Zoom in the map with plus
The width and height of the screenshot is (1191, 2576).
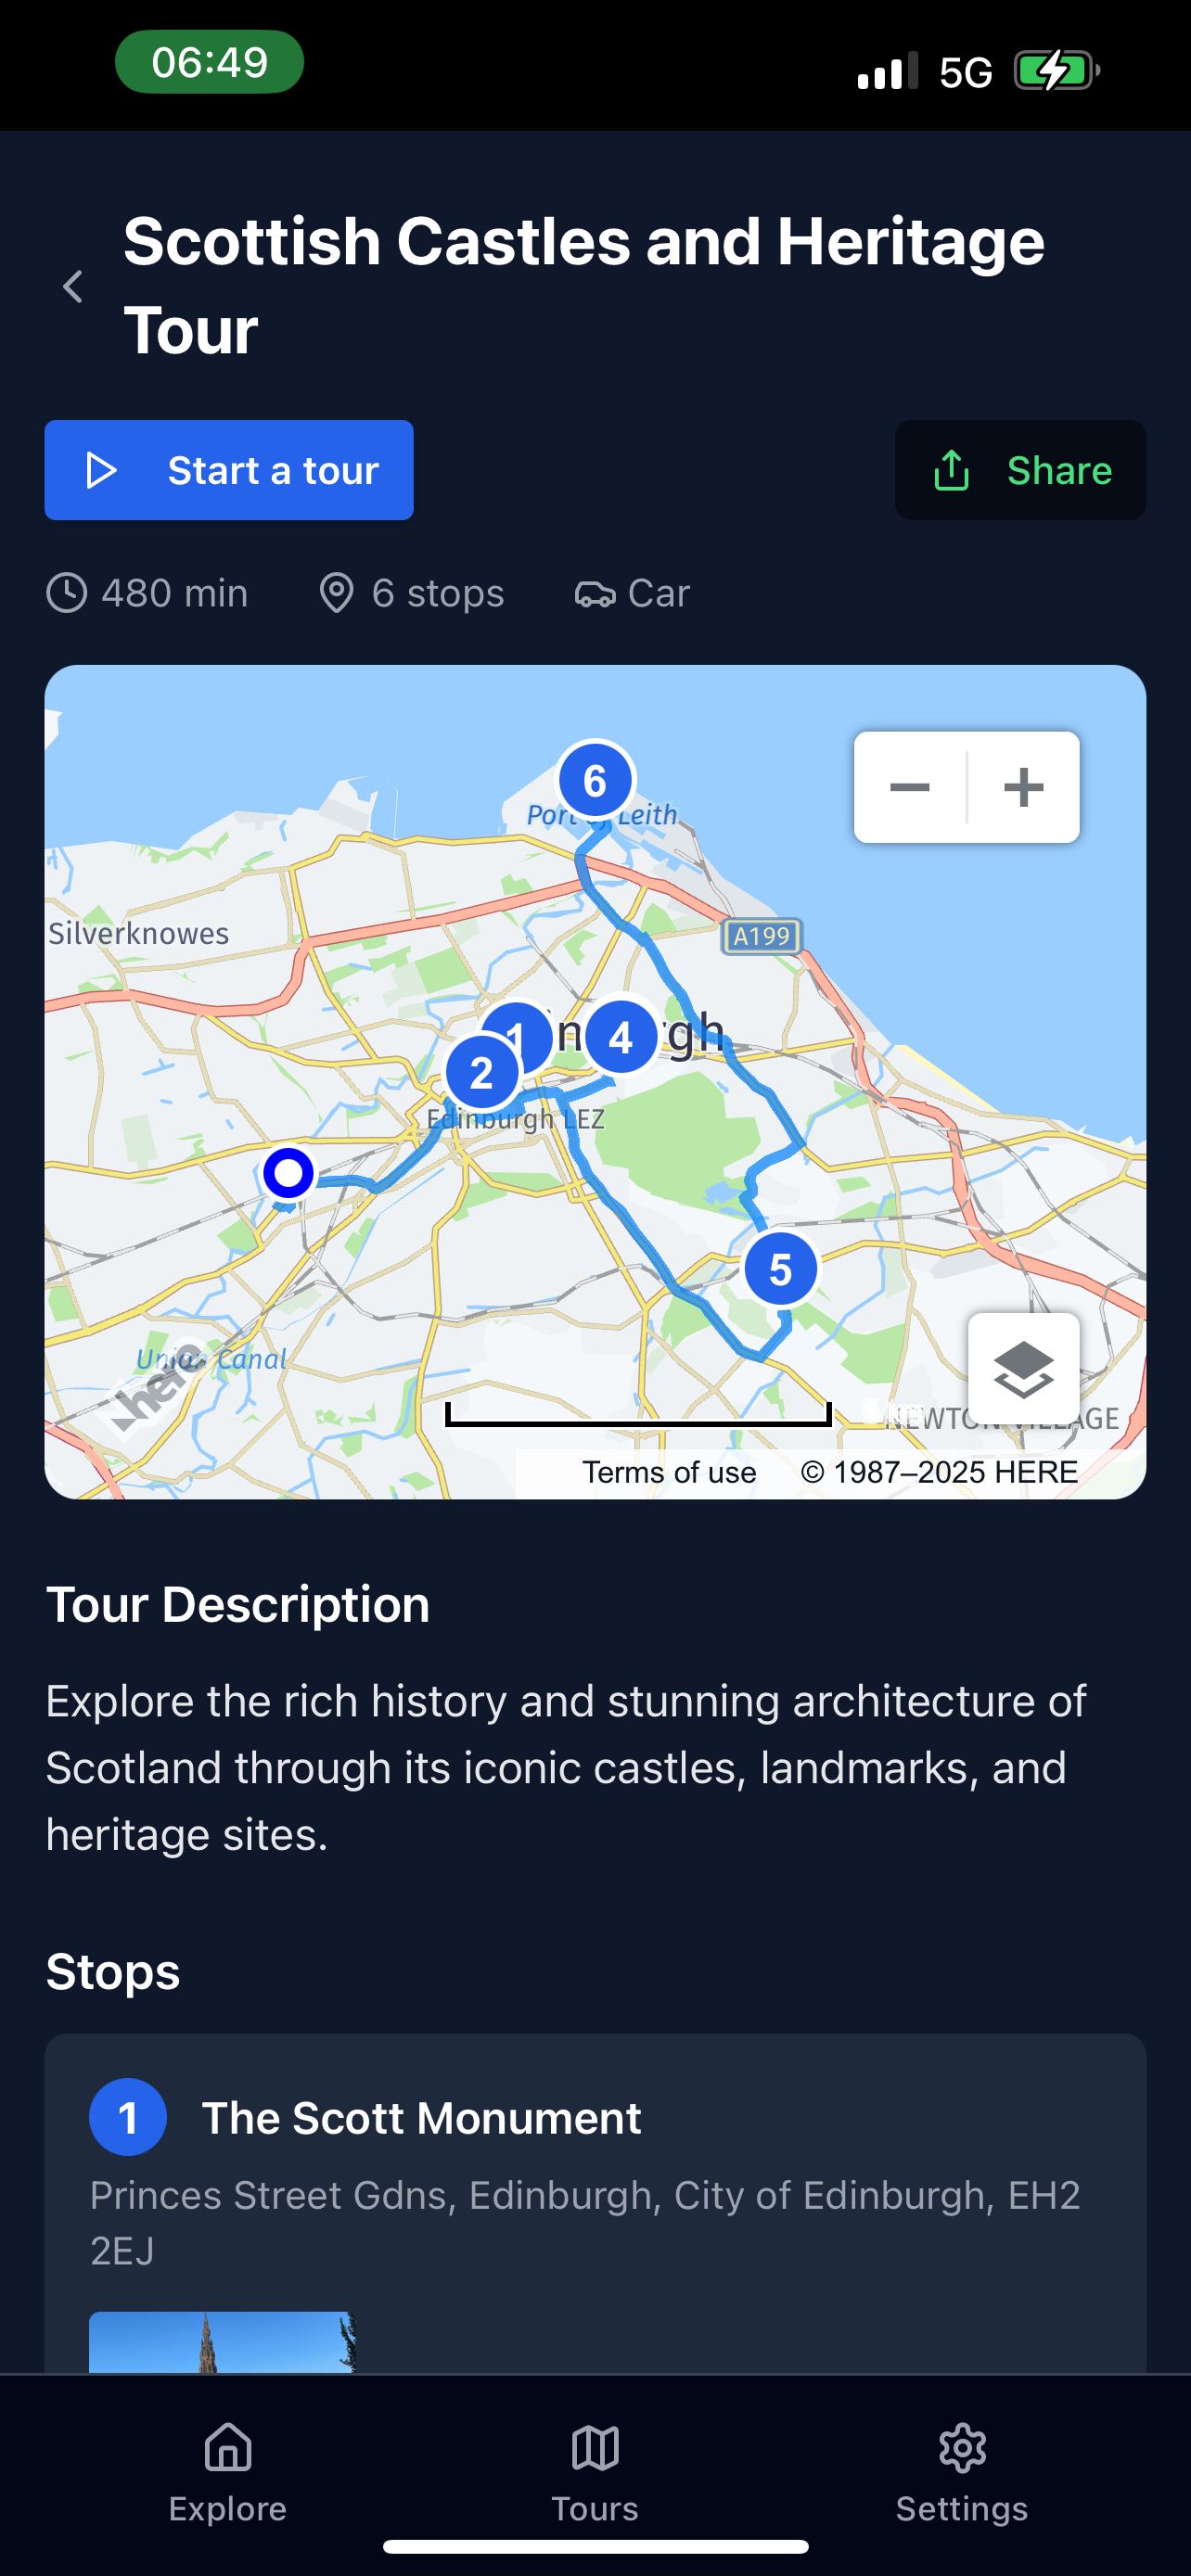(1024, 787)
